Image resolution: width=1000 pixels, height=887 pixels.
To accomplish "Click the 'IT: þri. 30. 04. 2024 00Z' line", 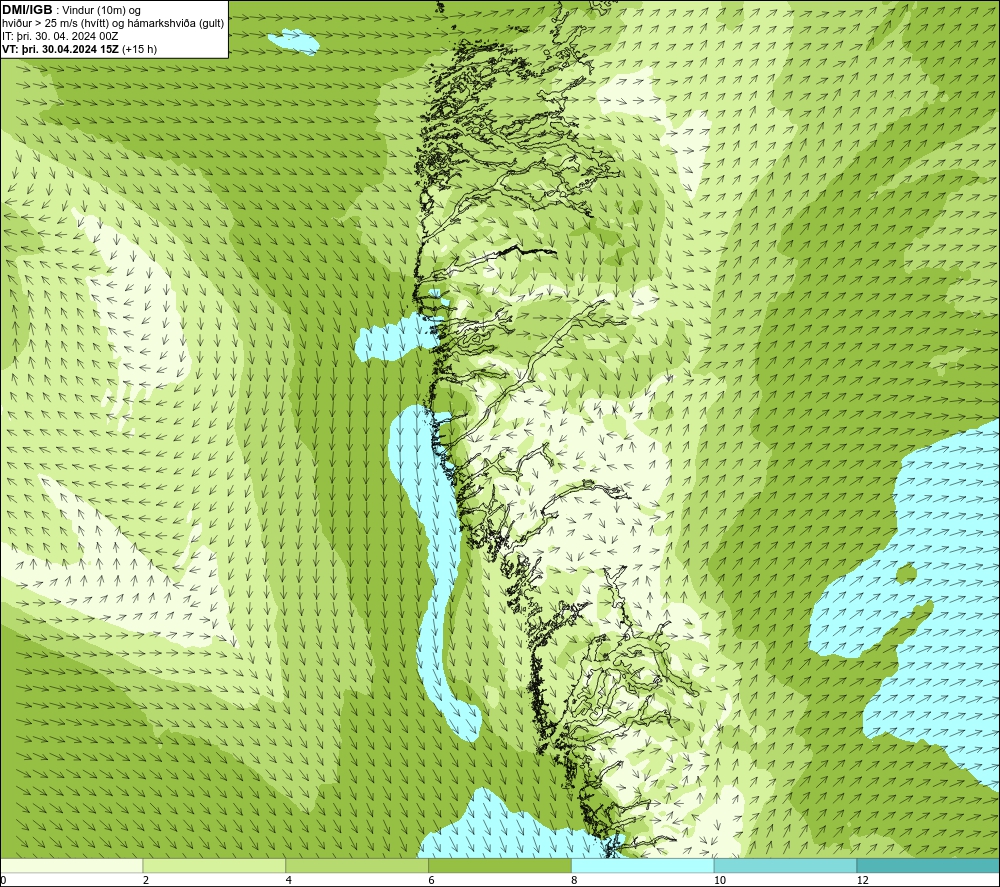I will 60,36.
